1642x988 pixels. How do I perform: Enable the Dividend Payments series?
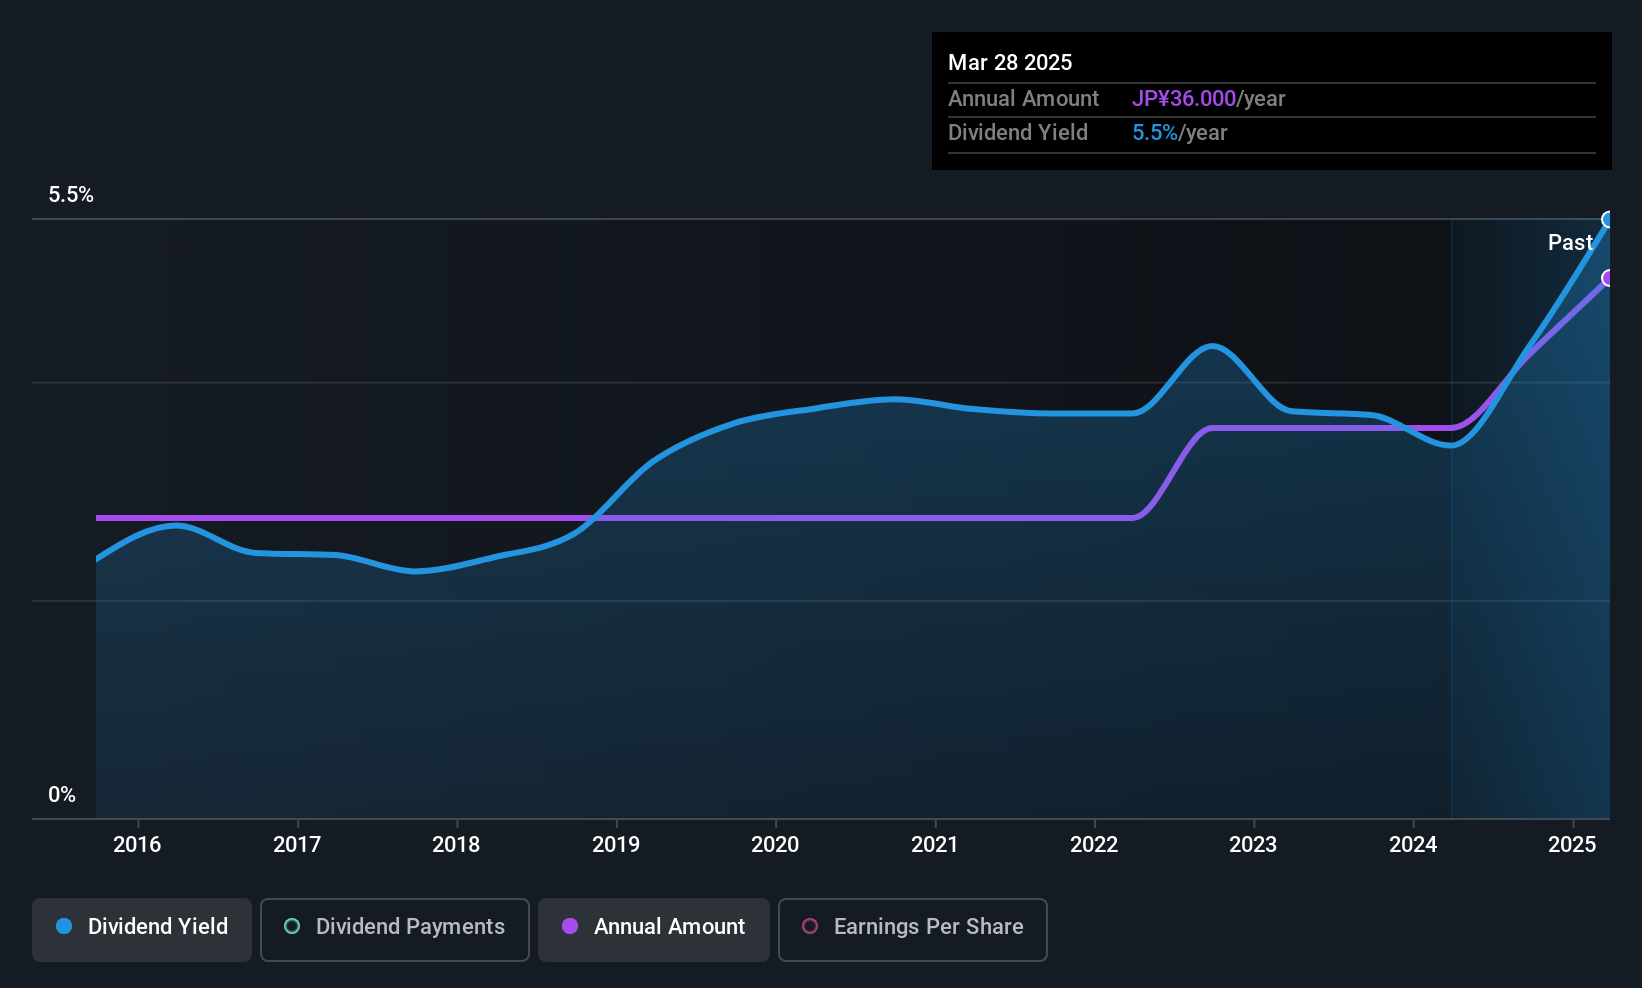tap(394, 929)
